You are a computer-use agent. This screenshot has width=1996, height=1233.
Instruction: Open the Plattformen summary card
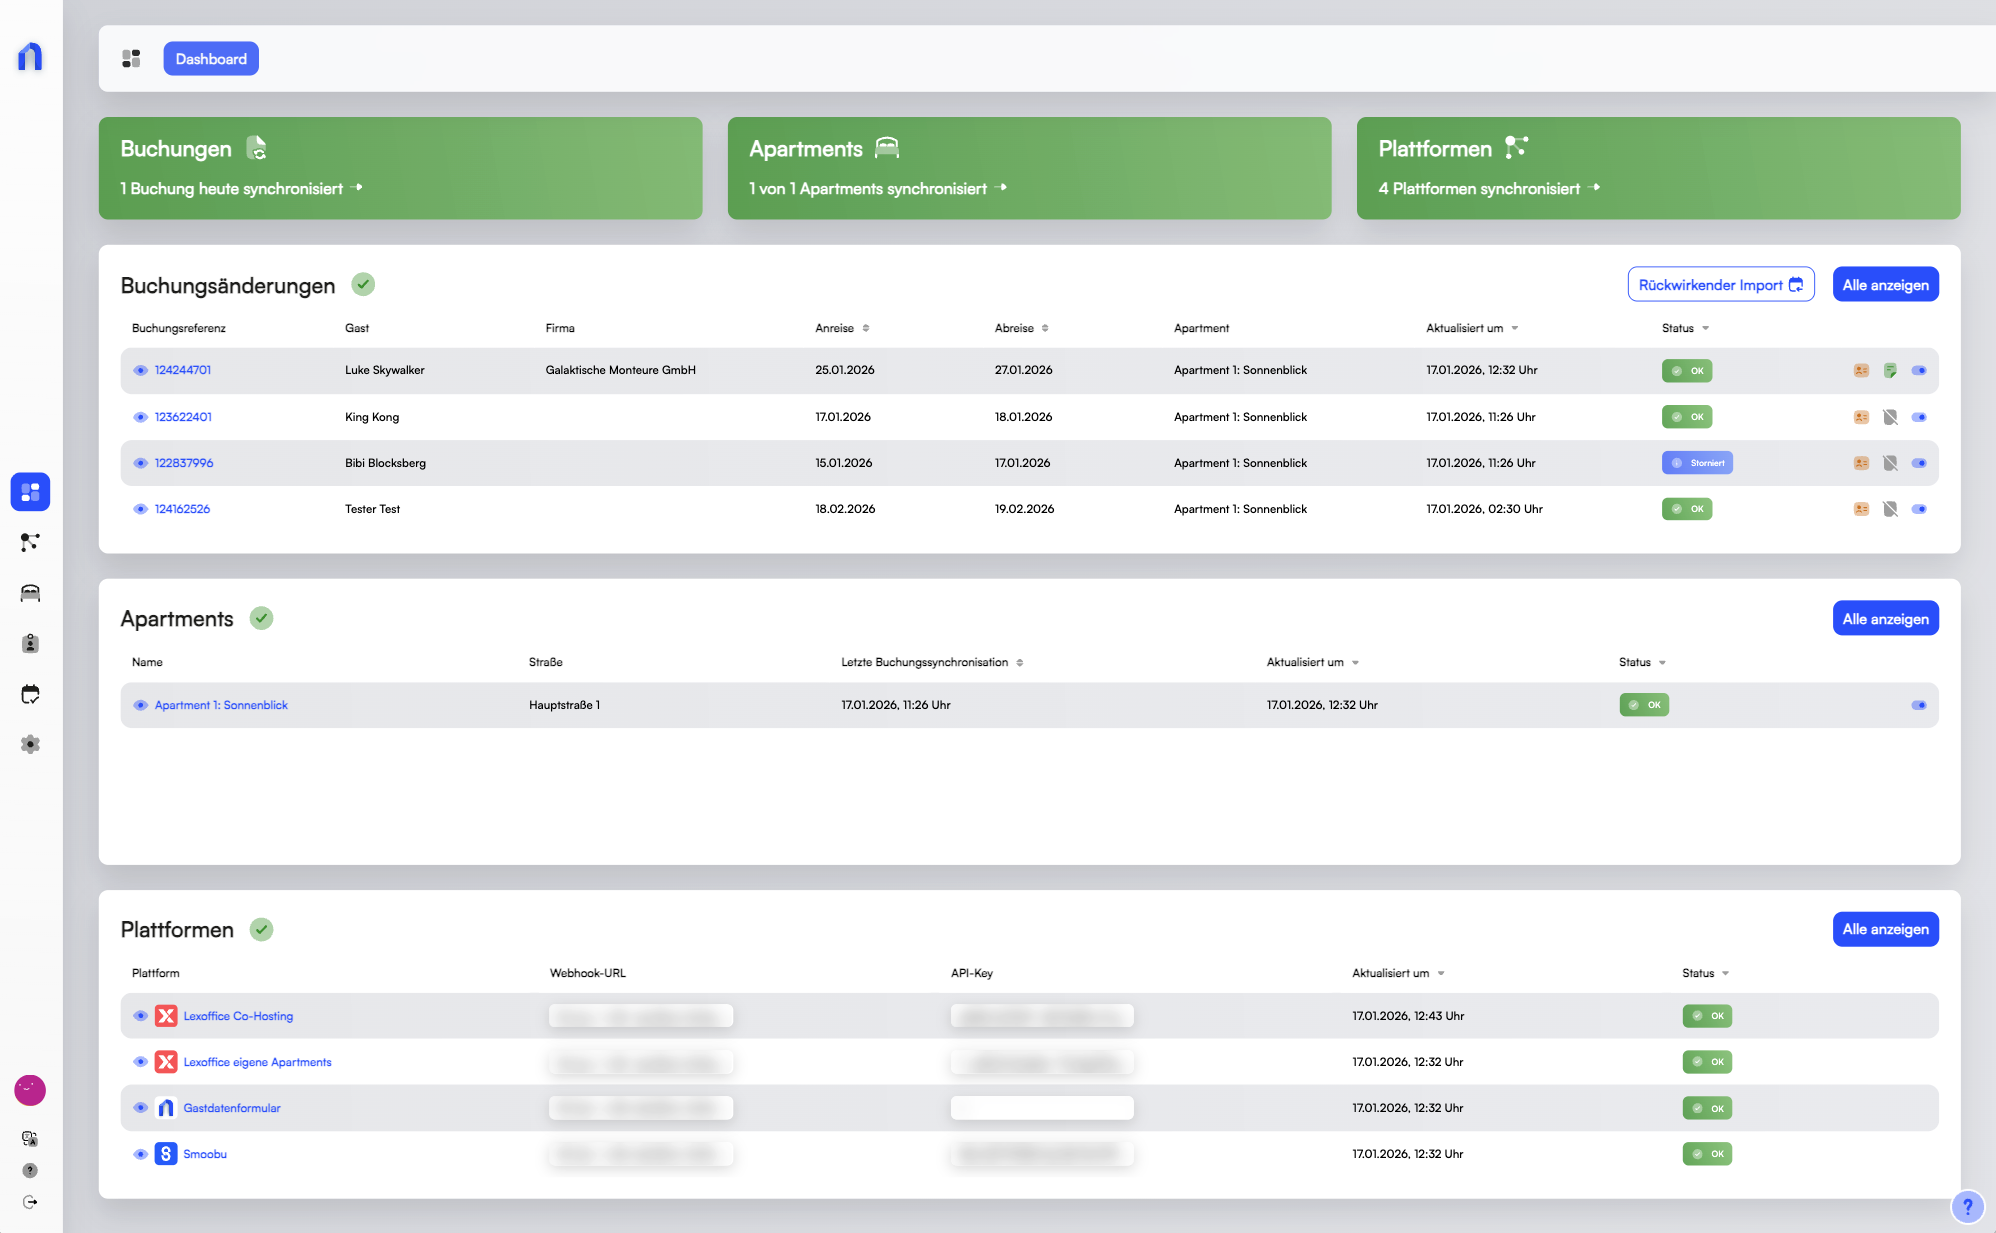(x=1657, y=168)
